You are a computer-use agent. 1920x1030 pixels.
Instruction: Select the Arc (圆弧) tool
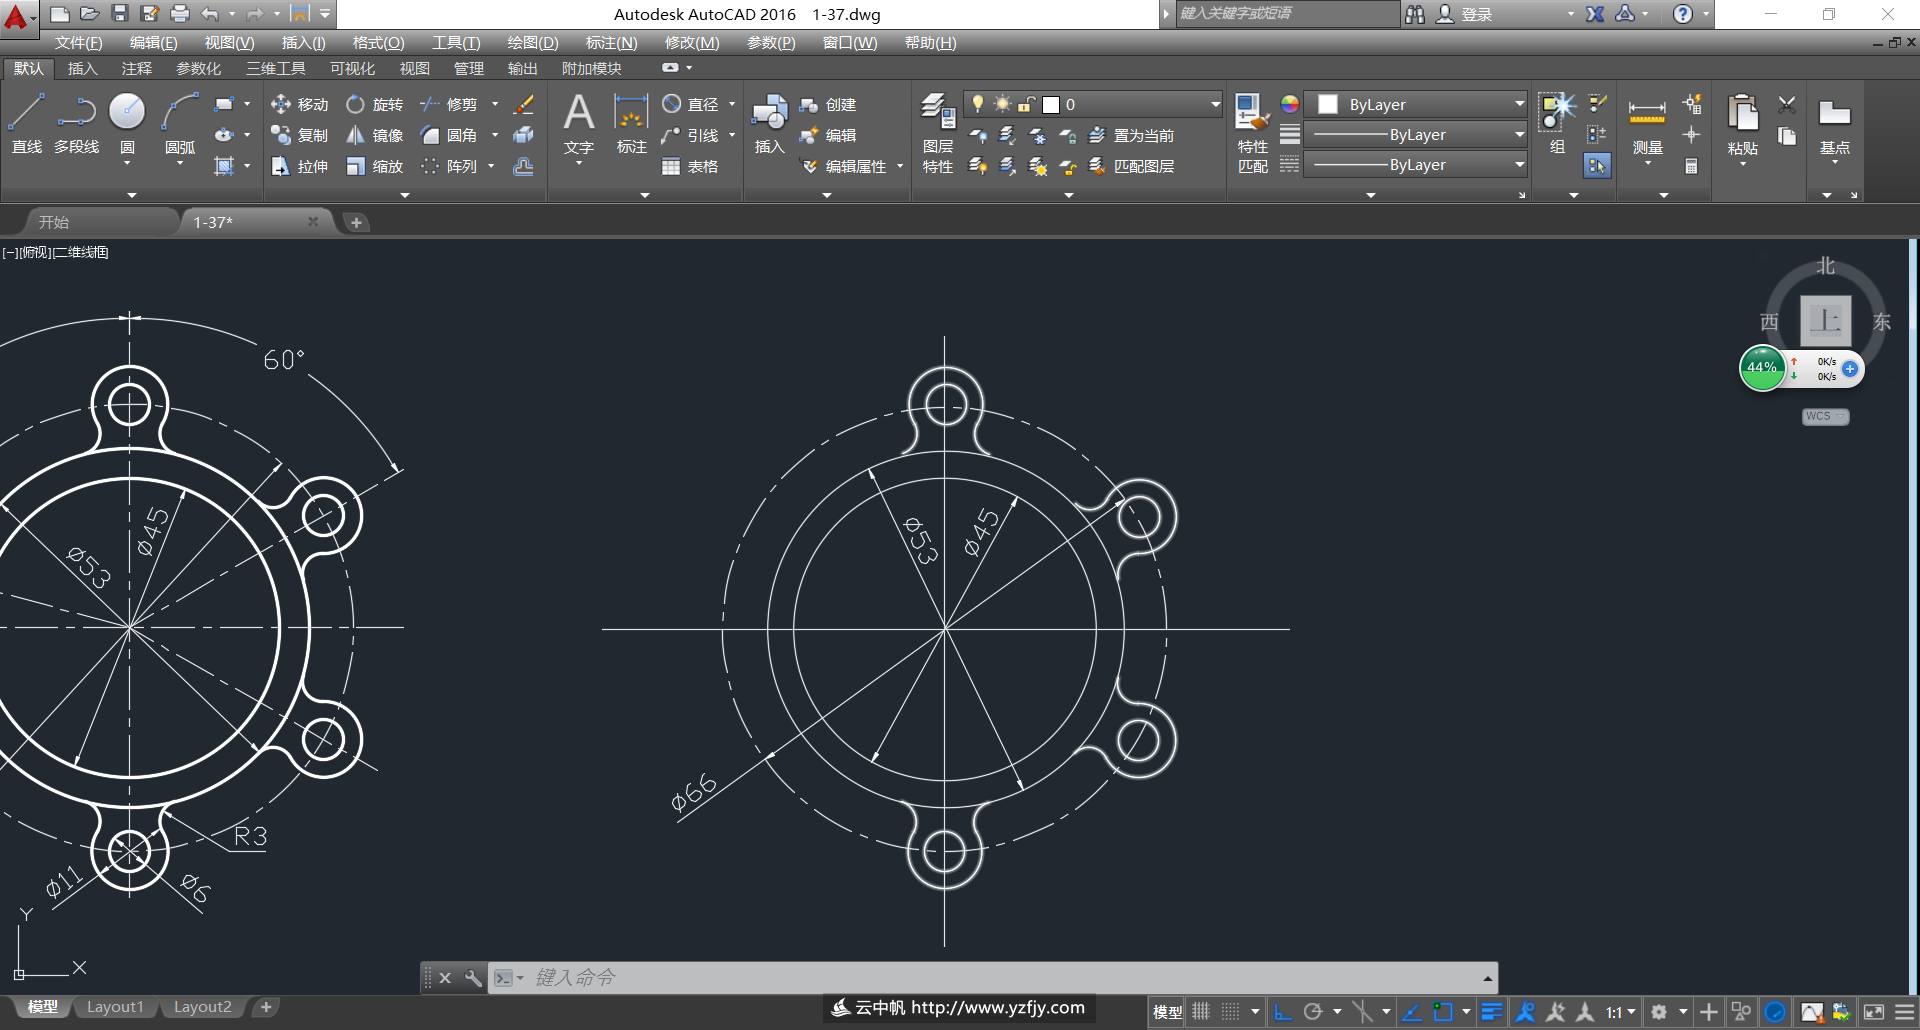[x=180, y=123]
